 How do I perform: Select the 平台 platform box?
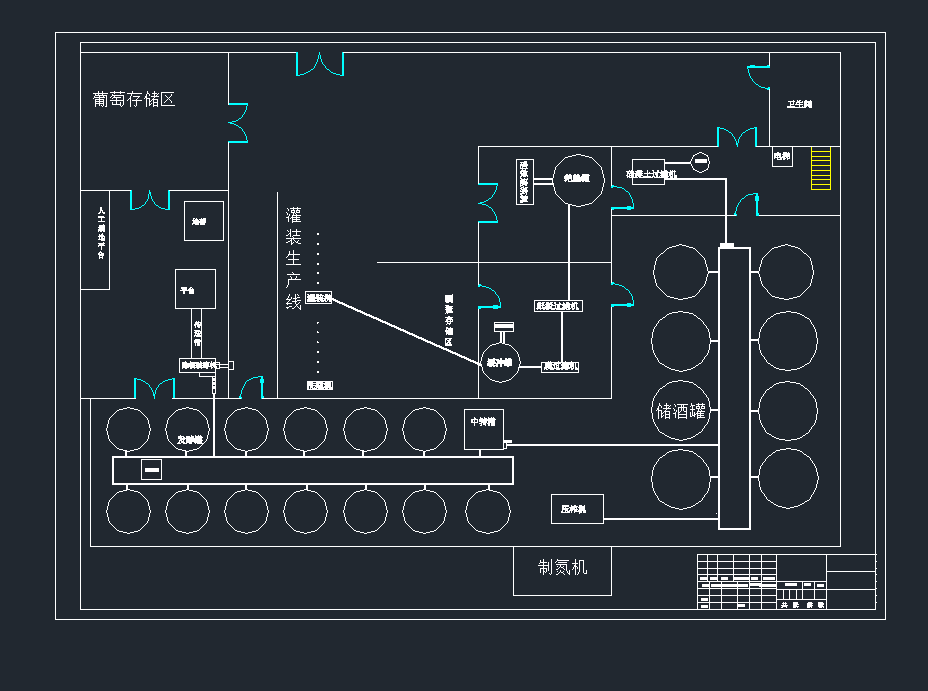(195, 289)
